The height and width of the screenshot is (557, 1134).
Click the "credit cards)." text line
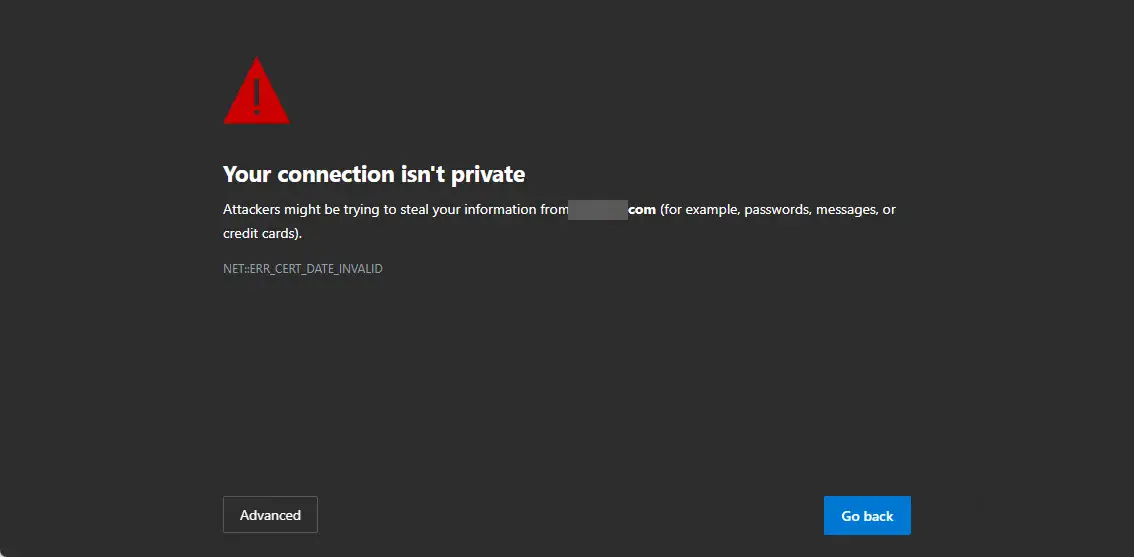pyautogui.click(x=262, y=234)
